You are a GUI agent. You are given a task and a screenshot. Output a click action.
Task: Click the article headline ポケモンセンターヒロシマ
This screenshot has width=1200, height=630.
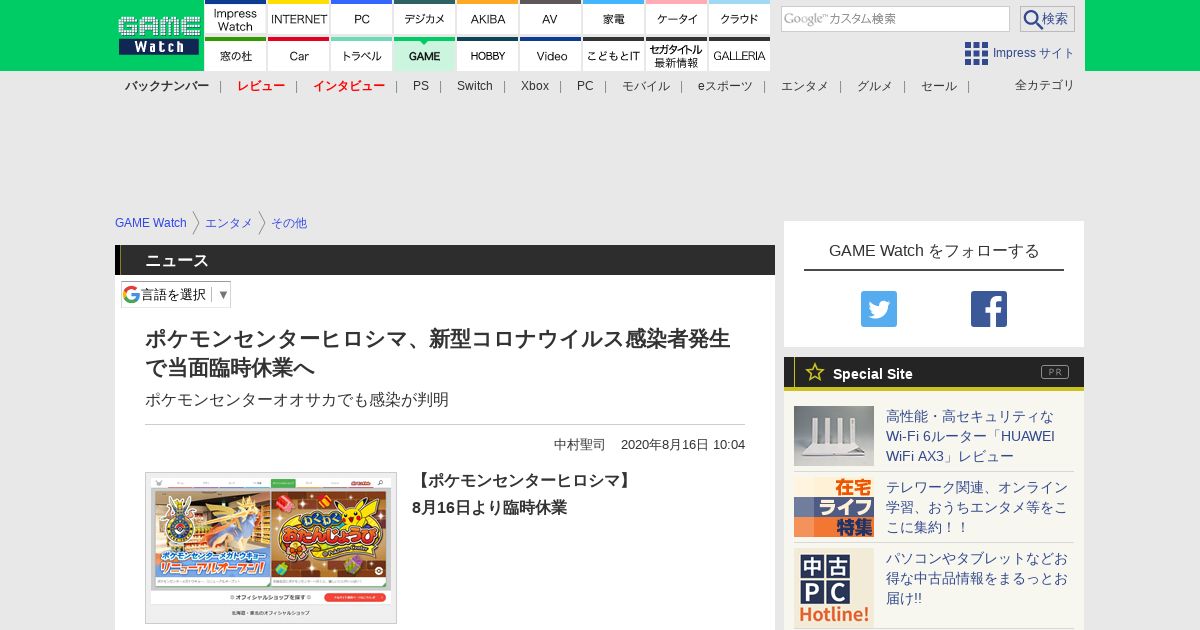[x=438, y=353]
